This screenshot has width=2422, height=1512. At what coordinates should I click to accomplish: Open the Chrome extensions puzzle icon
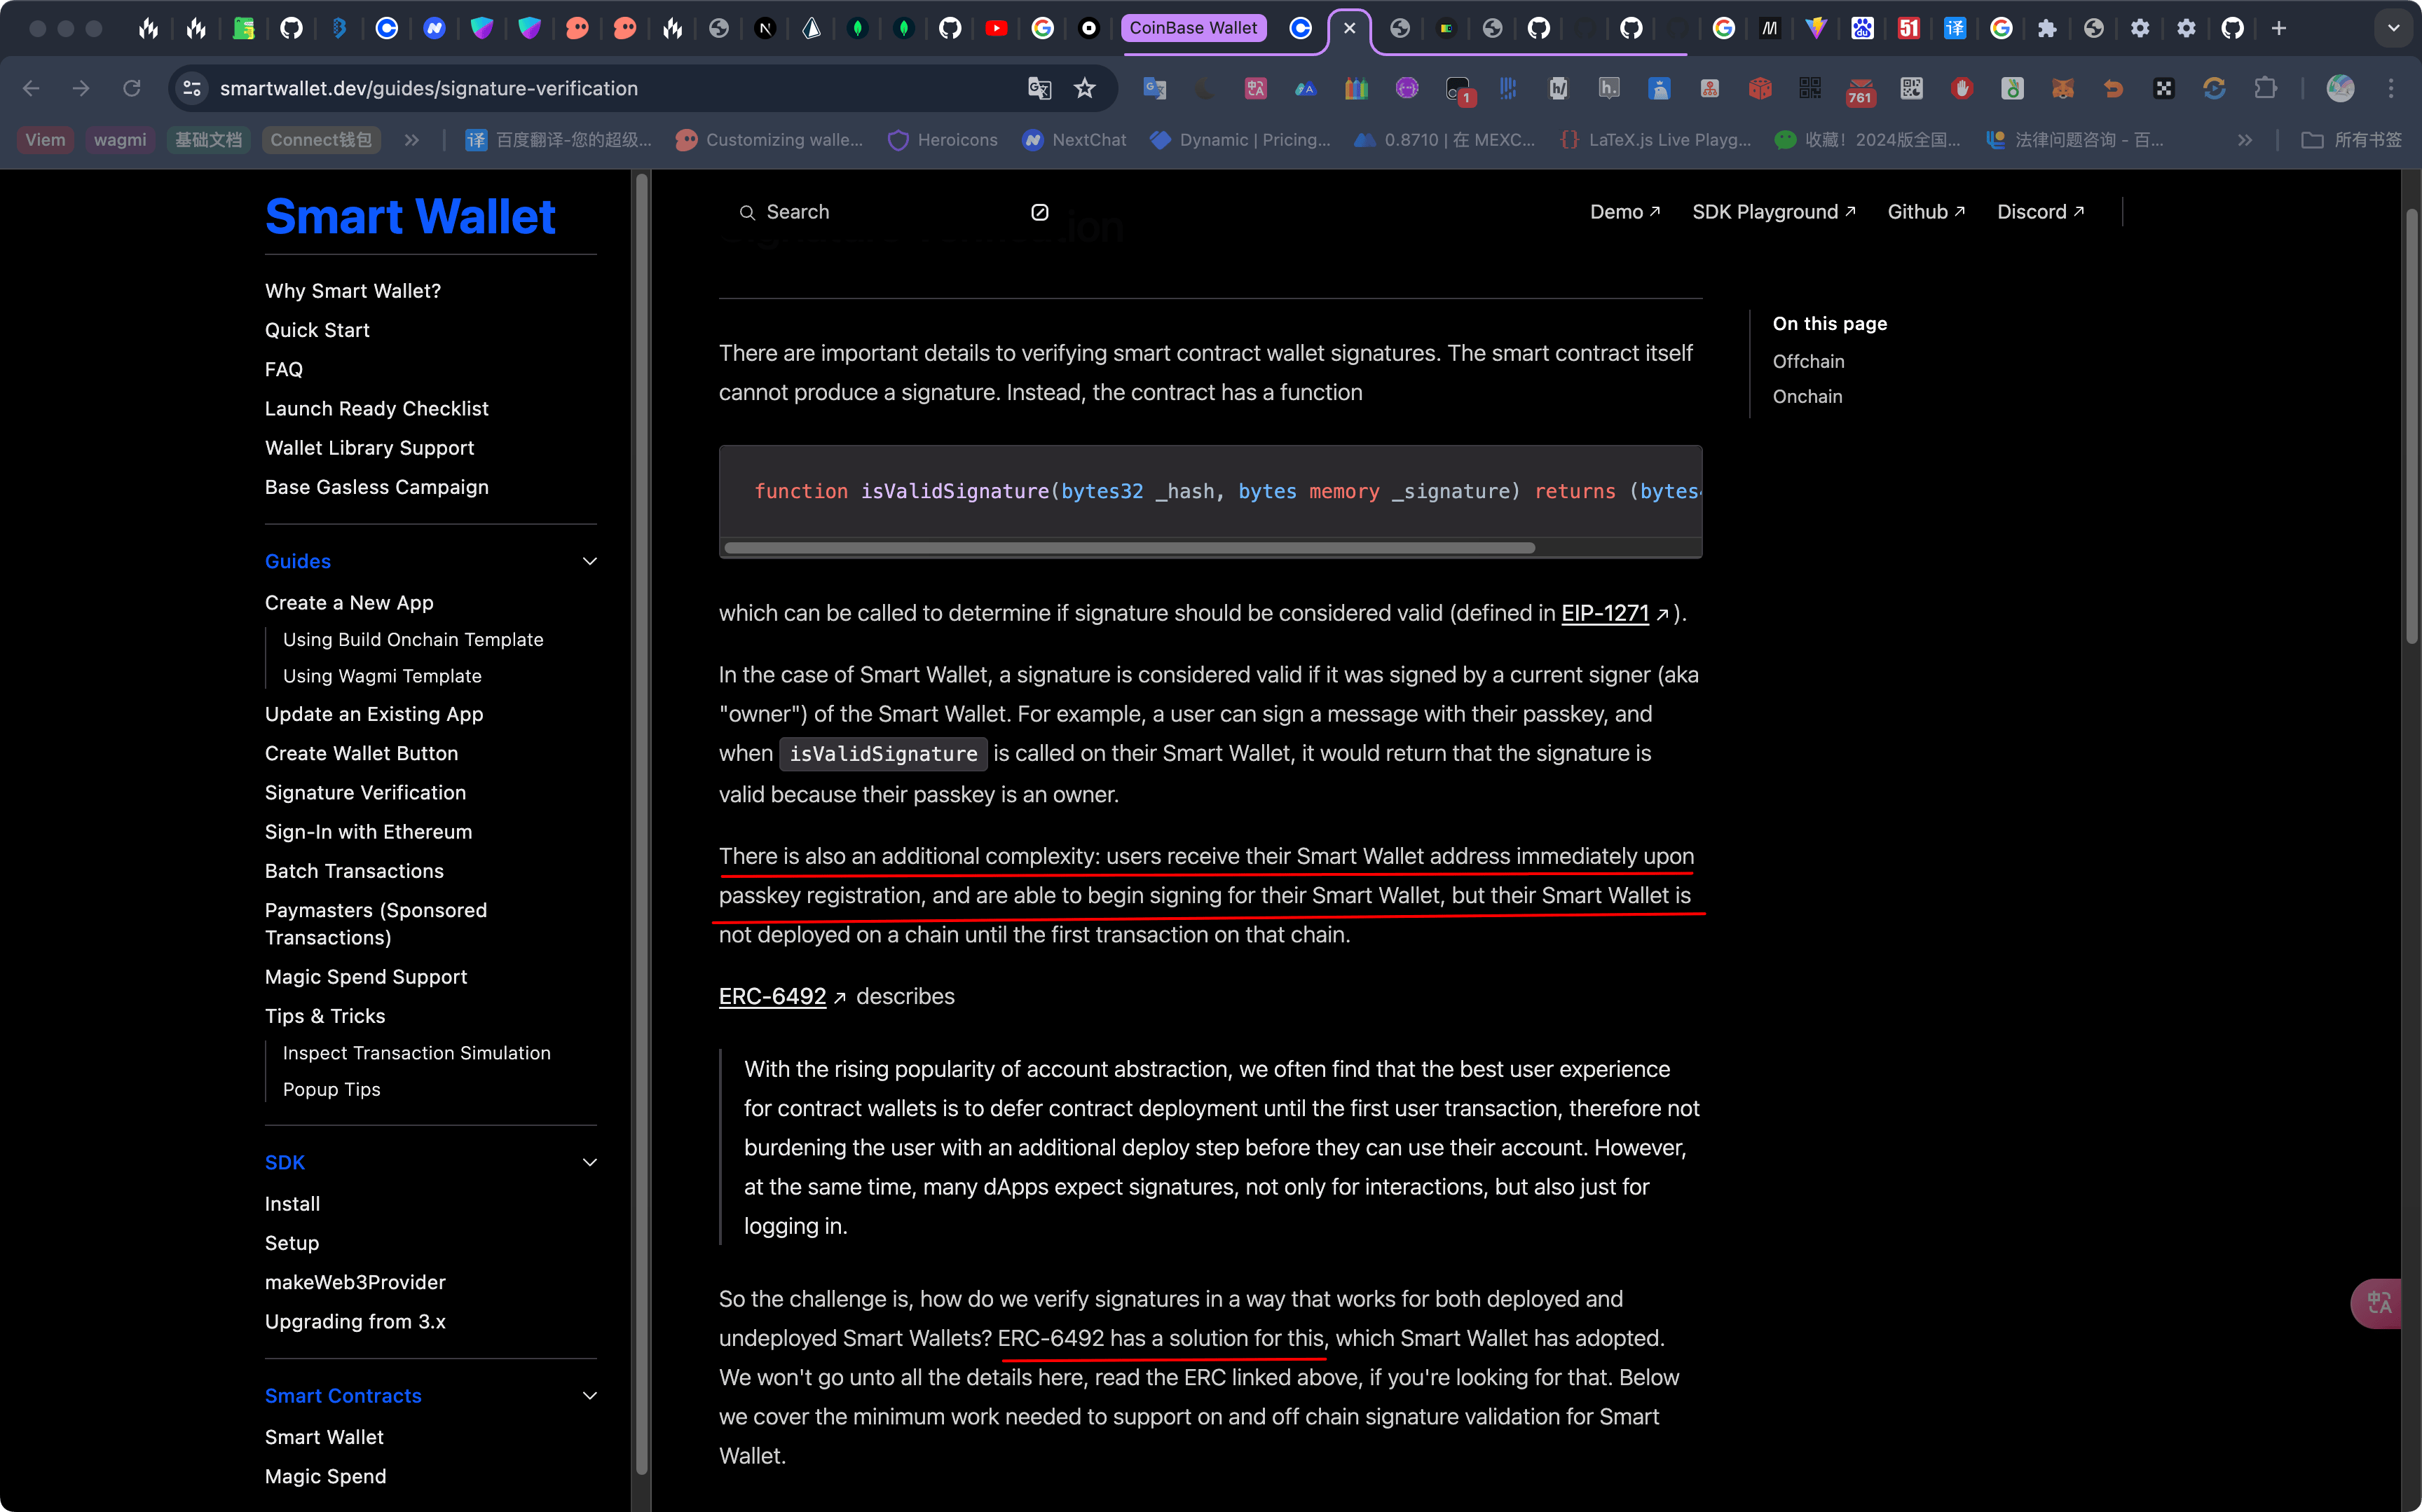[2265, 88]
